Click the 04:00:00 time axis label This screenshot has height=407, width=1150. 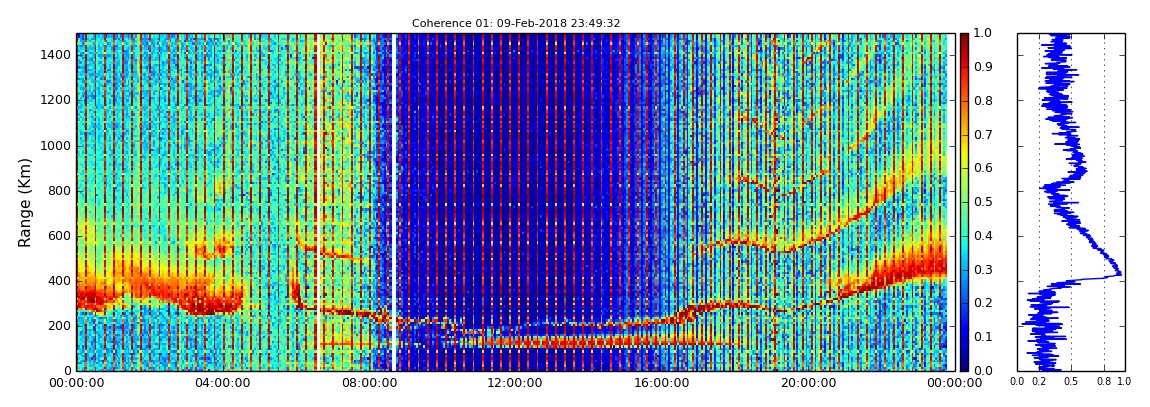221,384
